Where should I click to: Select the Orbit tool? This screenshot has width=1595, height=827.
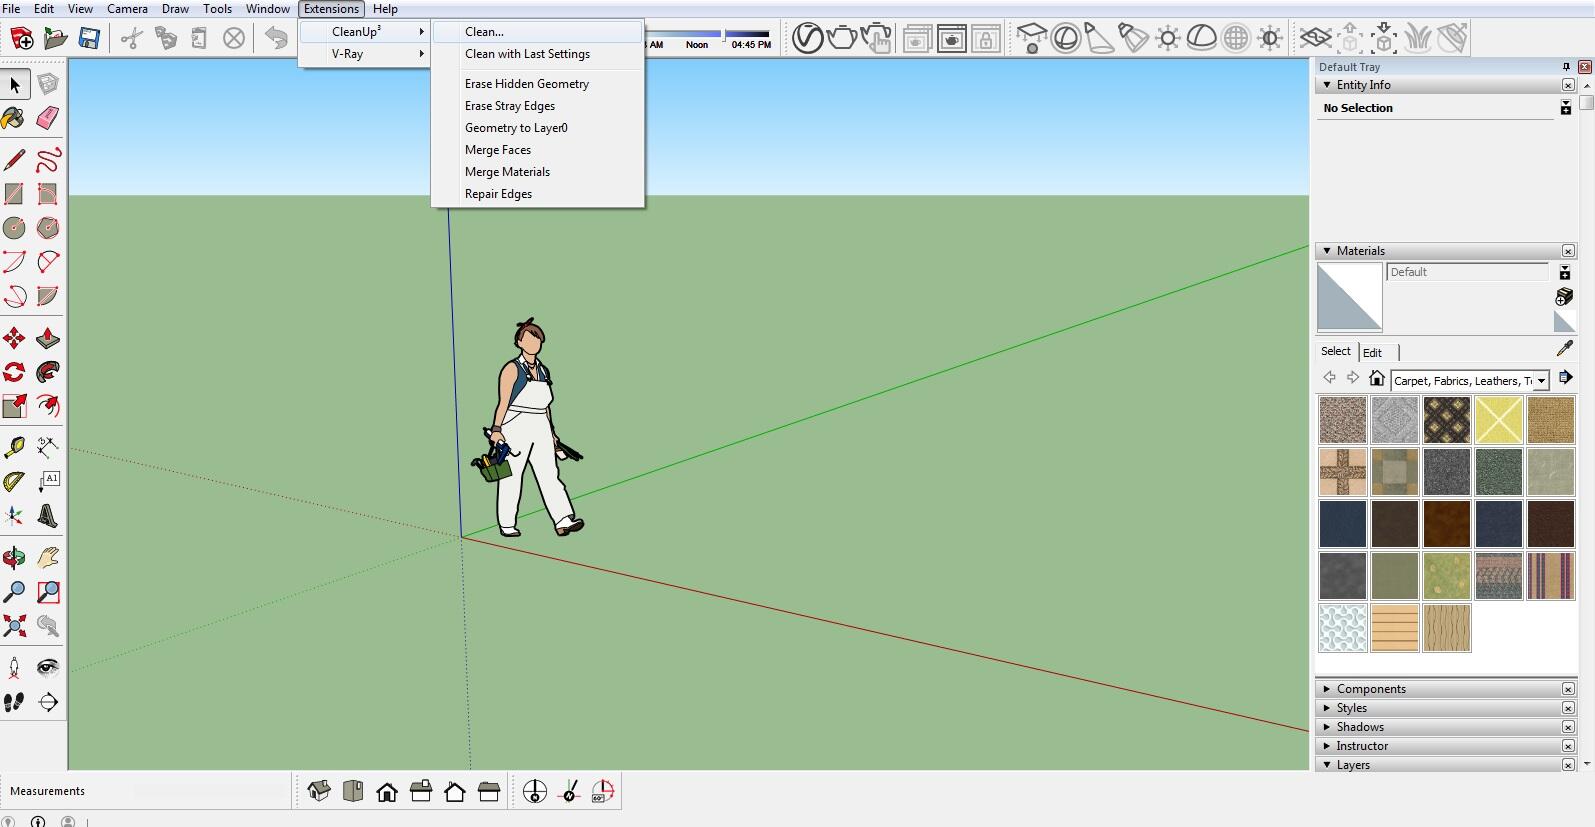pos(14,558)
